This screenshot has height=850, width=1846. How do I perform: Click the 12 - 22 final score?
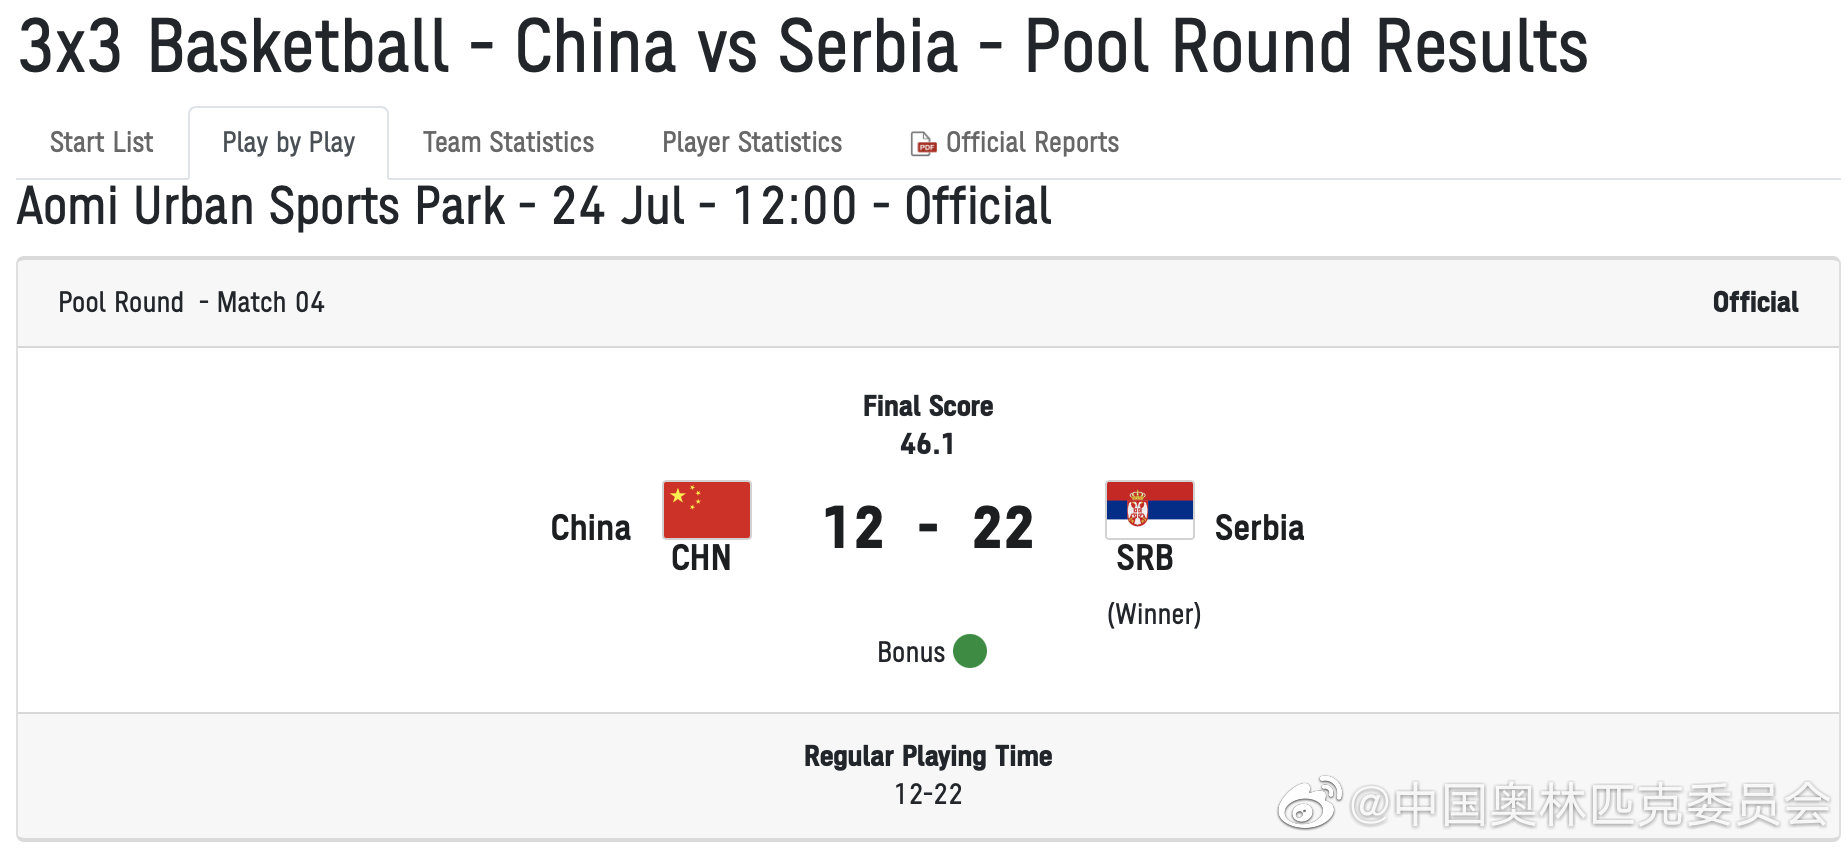tap(927, 528)
